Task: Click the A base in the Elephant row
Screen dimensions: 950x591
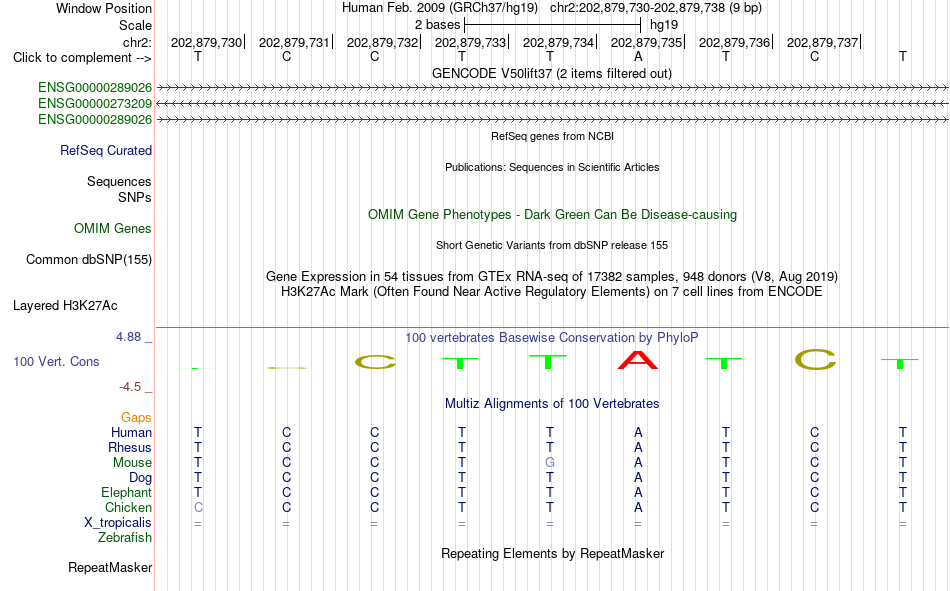Action: click(638, 492)
